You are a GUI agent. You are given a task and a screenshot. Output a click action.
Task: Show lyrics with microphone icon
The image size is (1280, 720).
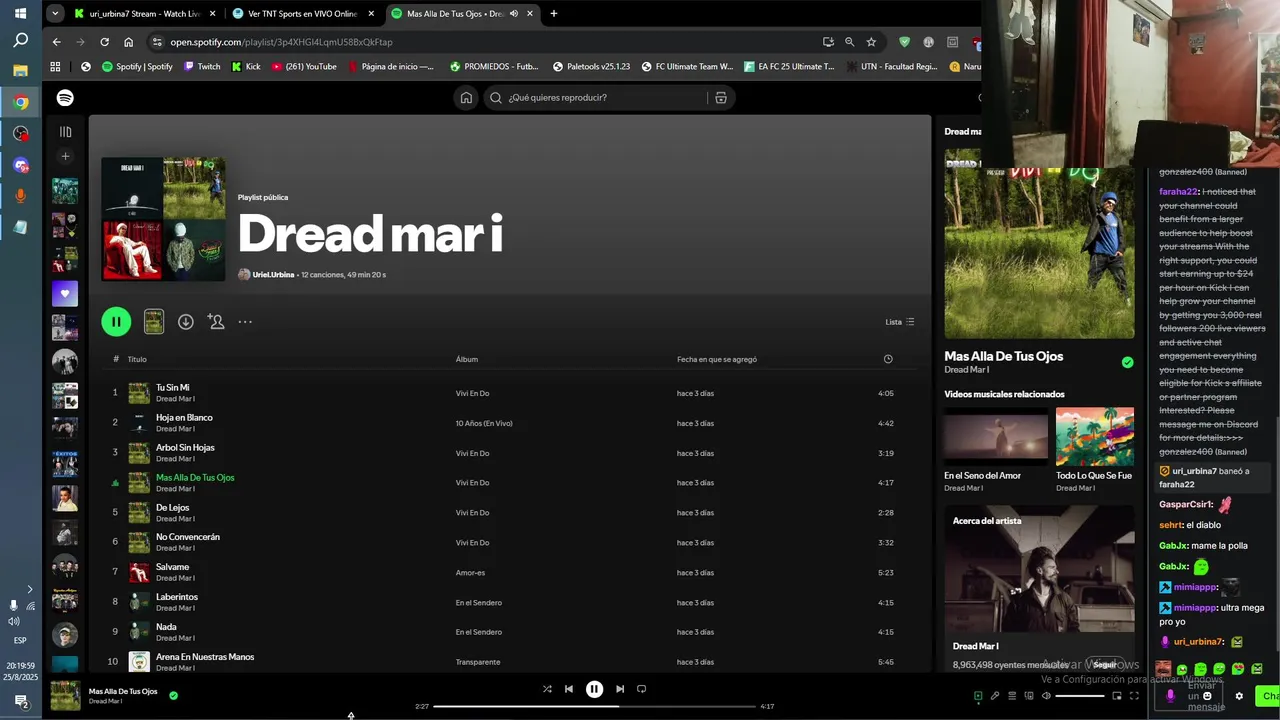pos(995,696)
